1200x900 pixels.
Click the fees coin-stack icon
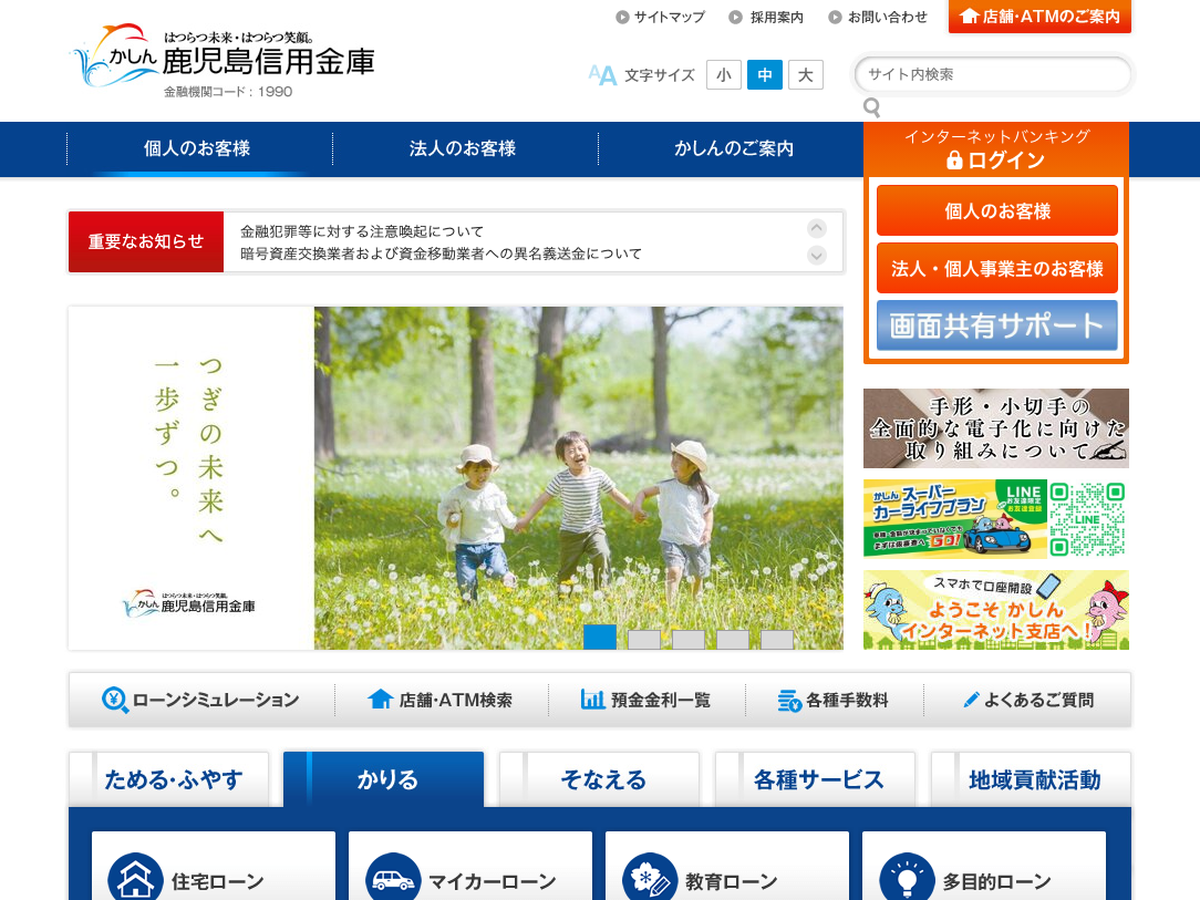pos(789,701)
